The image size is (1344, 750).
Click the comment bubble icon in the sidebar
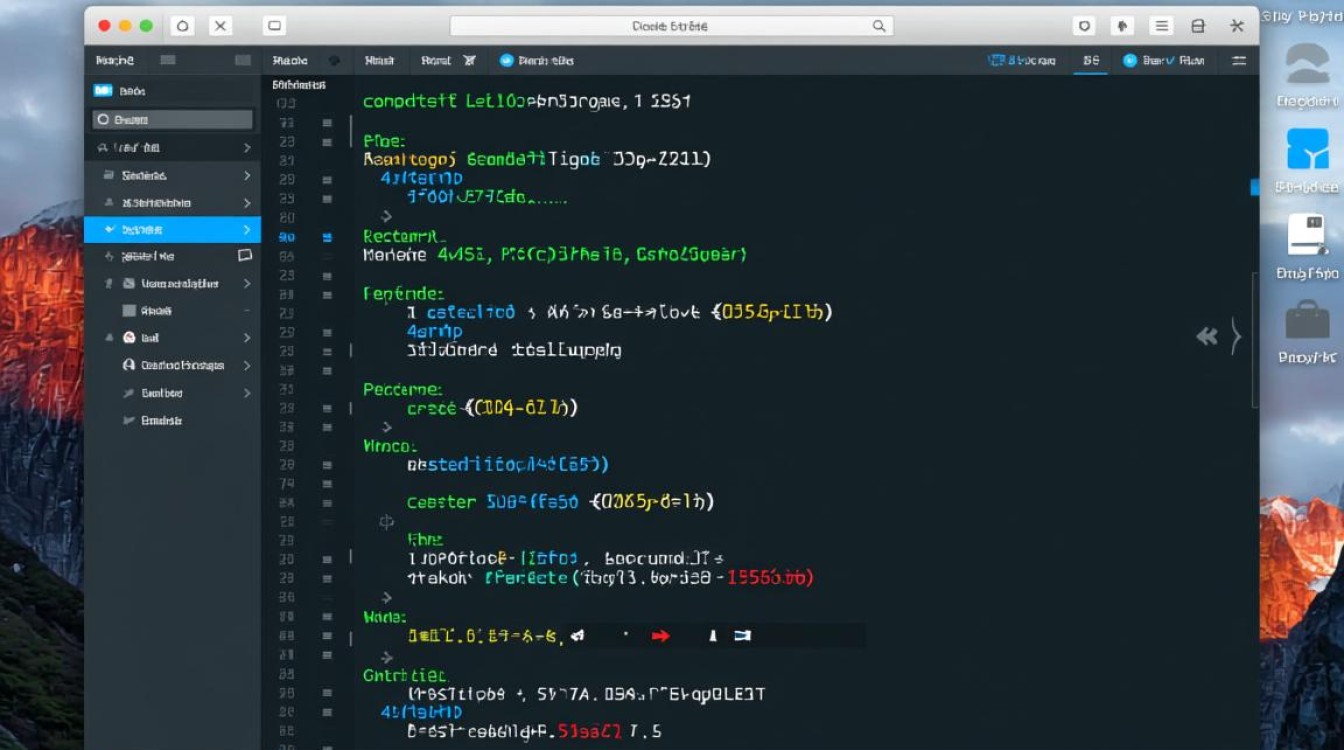(245, 256)
